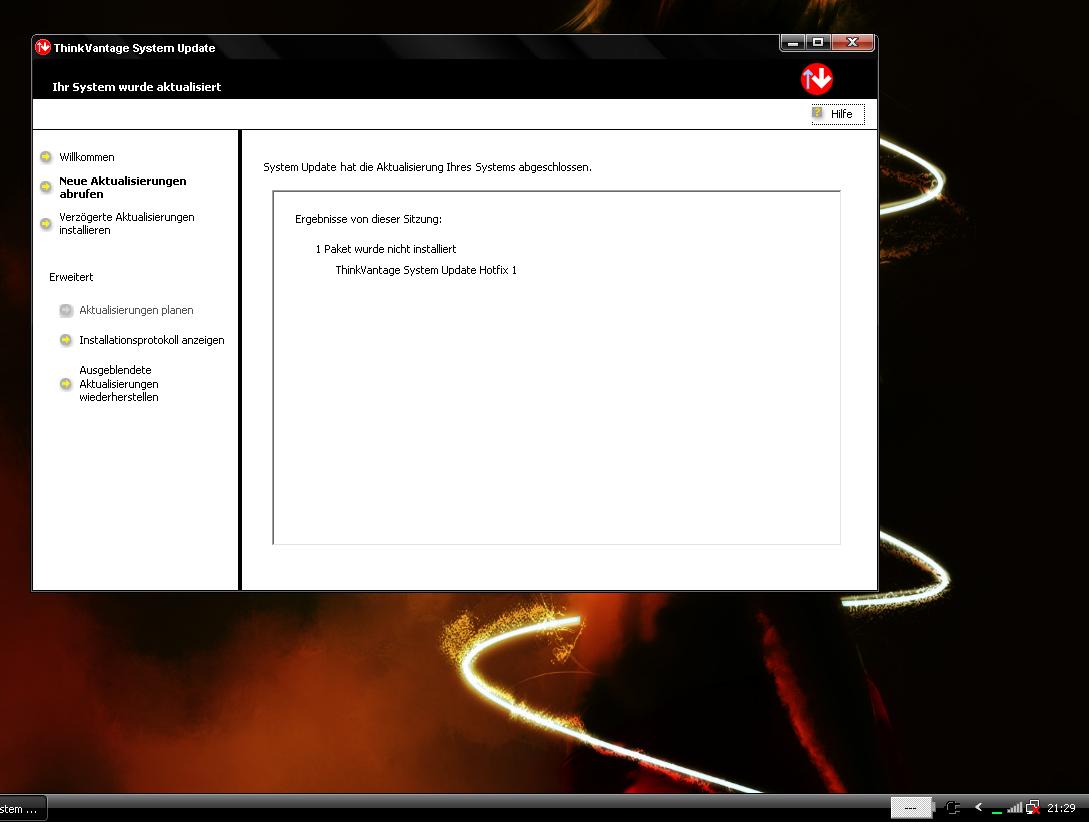Click the System Update taskbar button
Screen dimensions: 1089x823
point(22,809)
